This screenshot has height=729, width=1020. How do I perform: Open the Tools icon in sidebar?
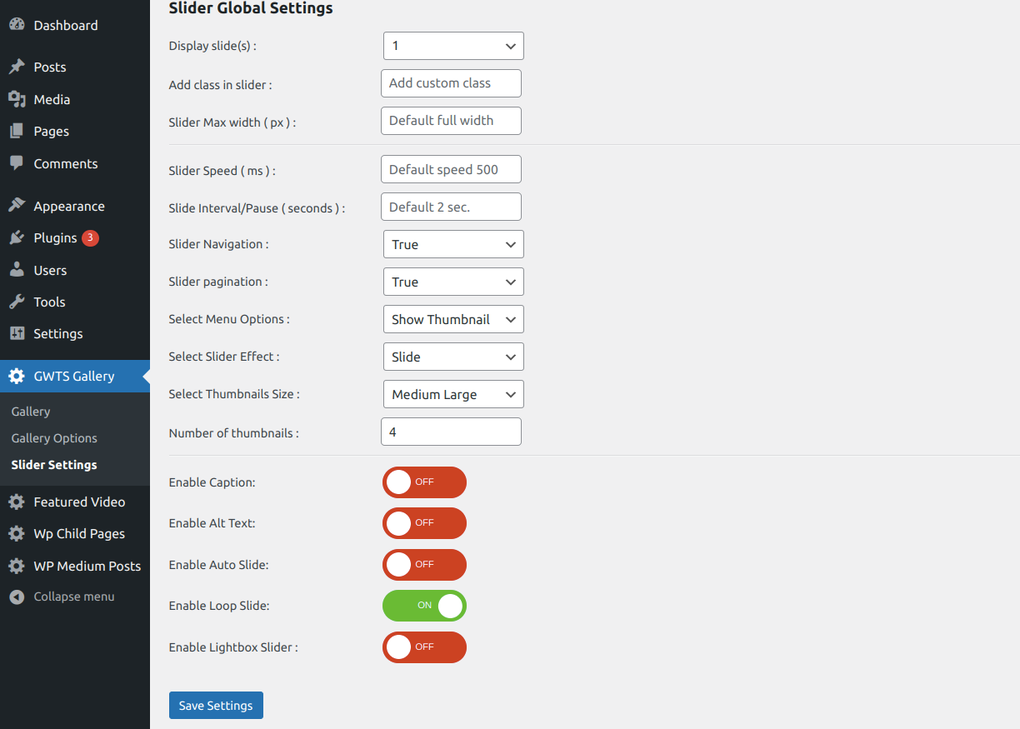18,301
